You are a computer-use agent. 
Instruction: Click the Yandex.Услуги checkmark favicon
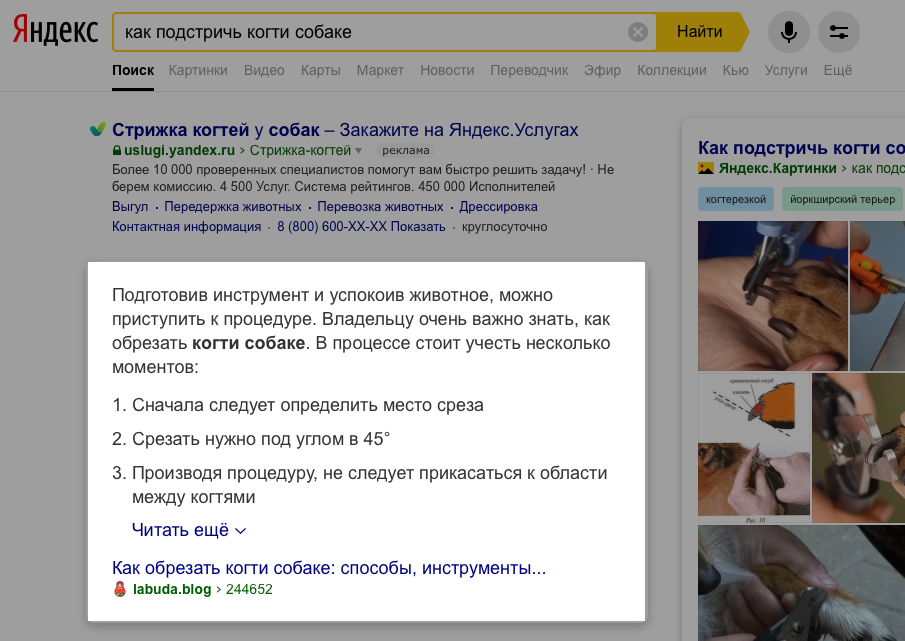pyautogui.click(x=98, y=129)
